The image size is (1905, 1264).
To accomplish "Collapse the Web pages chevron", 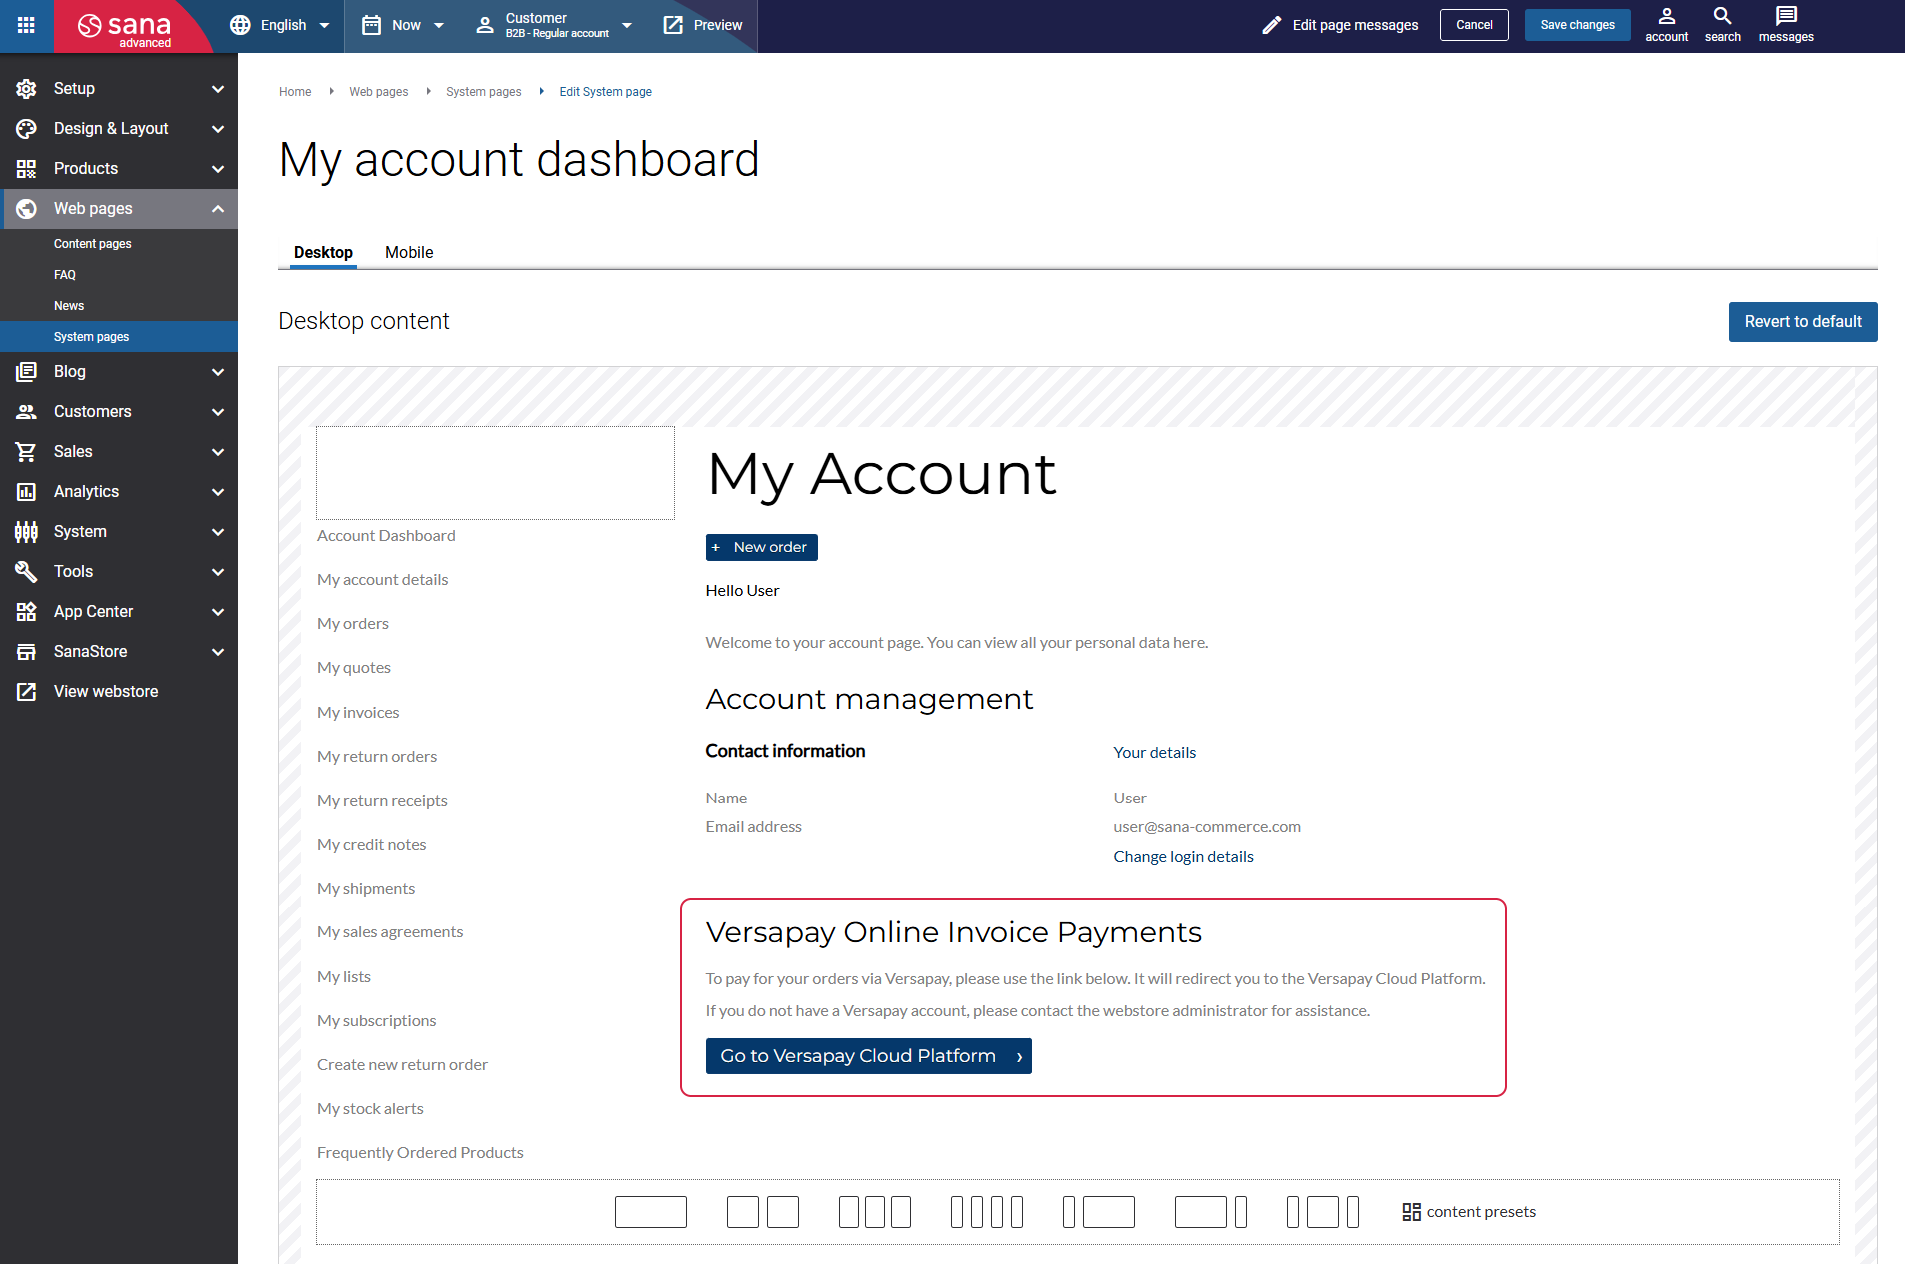I will 218,209.
